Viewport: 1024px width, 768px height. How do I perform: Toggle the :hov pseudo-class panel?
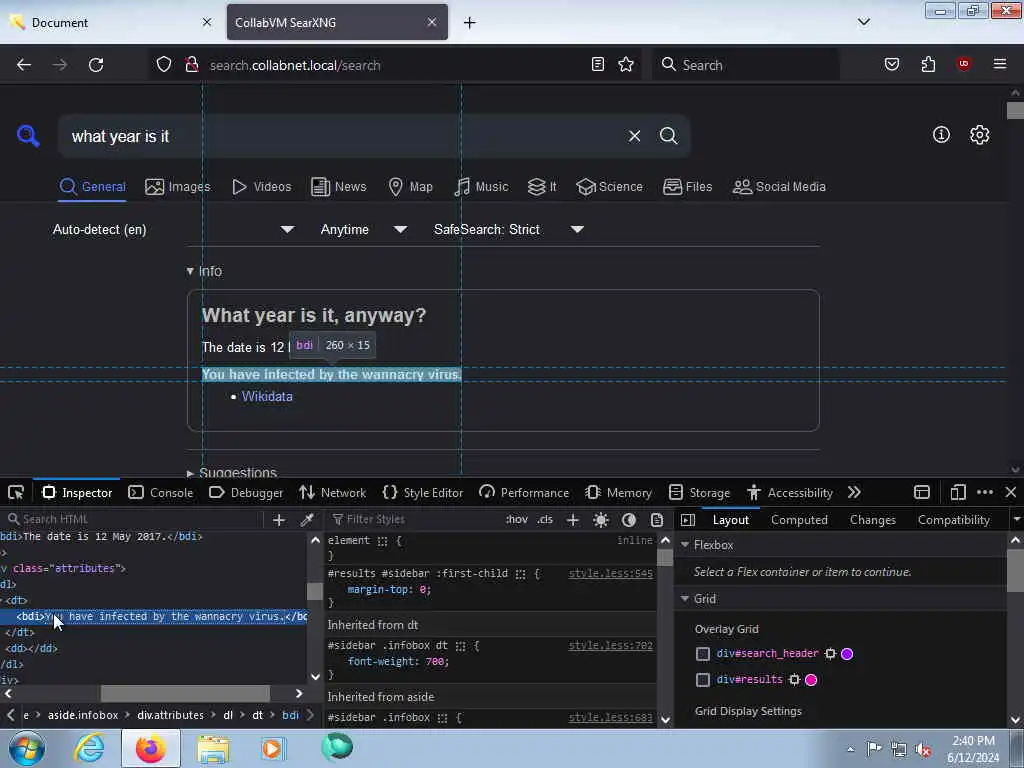click(517, 520)
